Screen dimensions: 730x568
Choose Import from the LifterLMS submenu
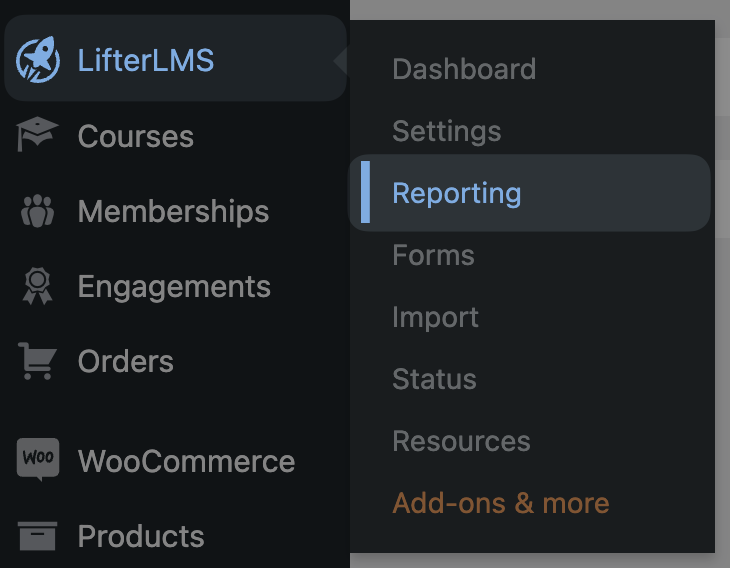(435, 317)
